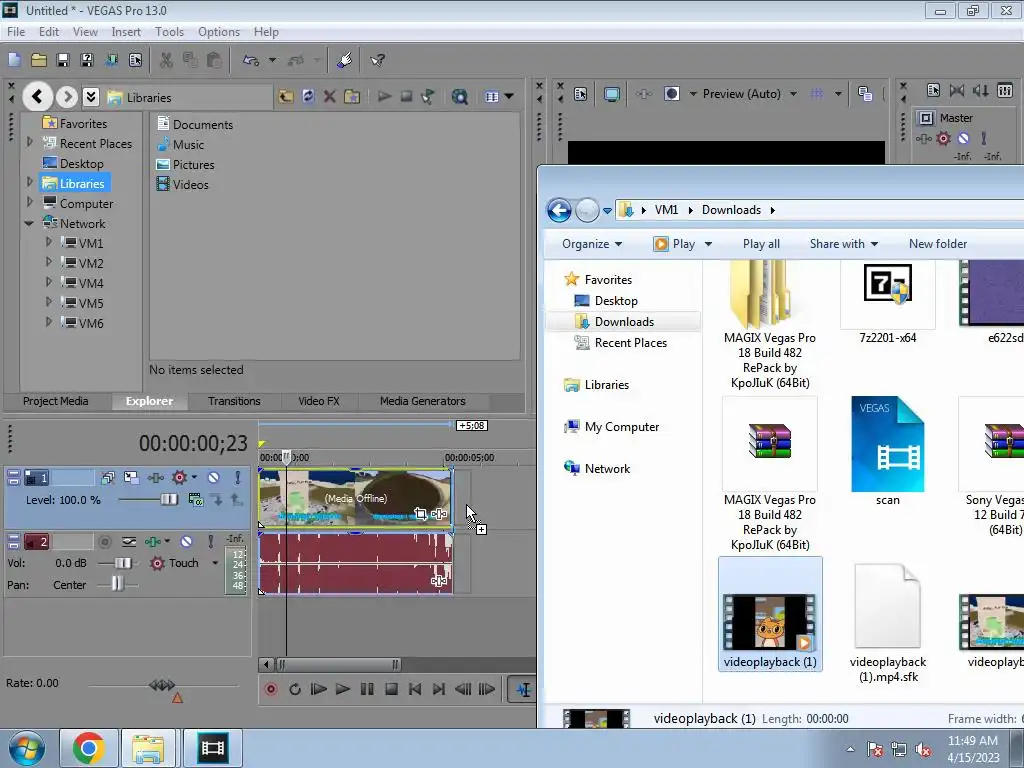Click the Open project folder icon

click(39, 60)
